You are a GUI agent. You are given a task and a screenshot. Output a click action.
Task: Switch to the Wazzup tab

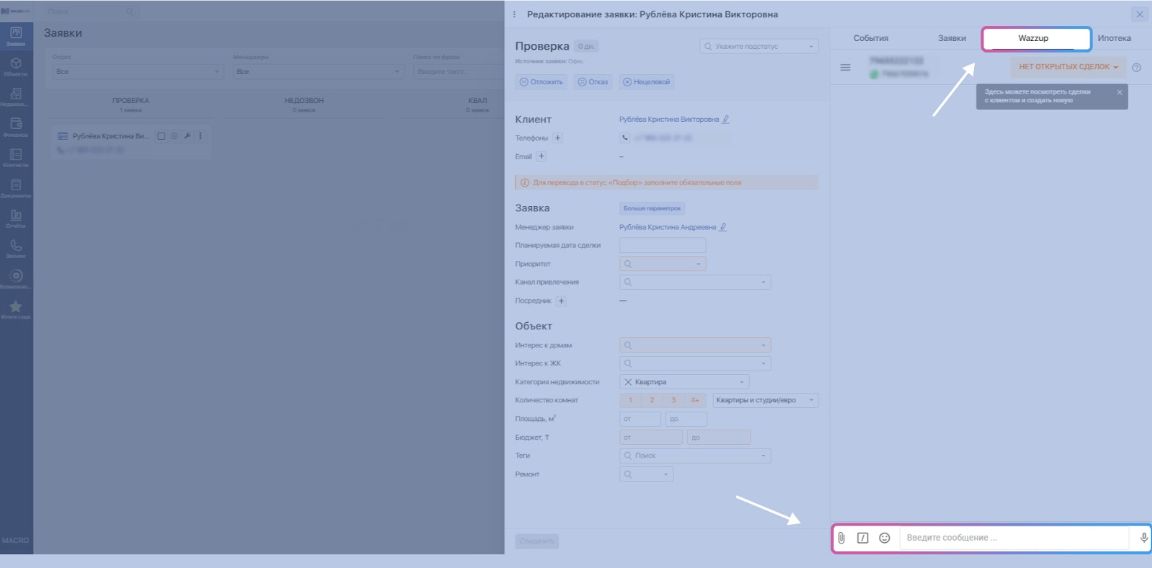point(1036,38)
